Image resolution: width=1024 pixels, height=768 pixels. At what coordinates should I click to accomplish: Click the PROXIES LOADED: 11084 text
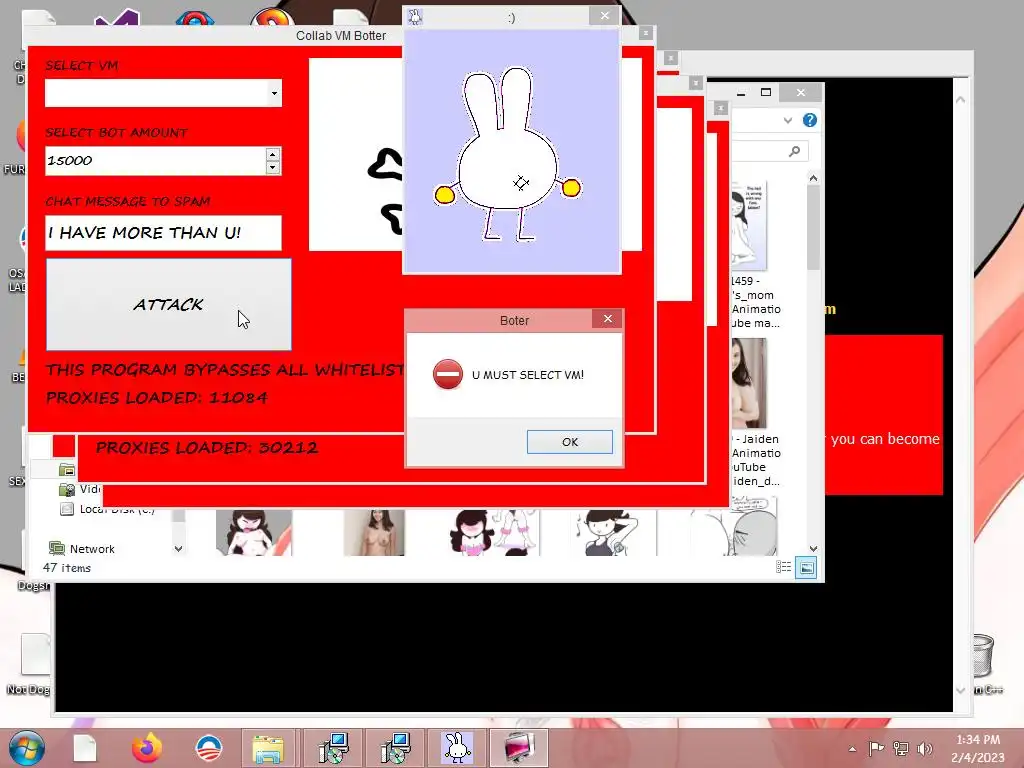[157, 398]
